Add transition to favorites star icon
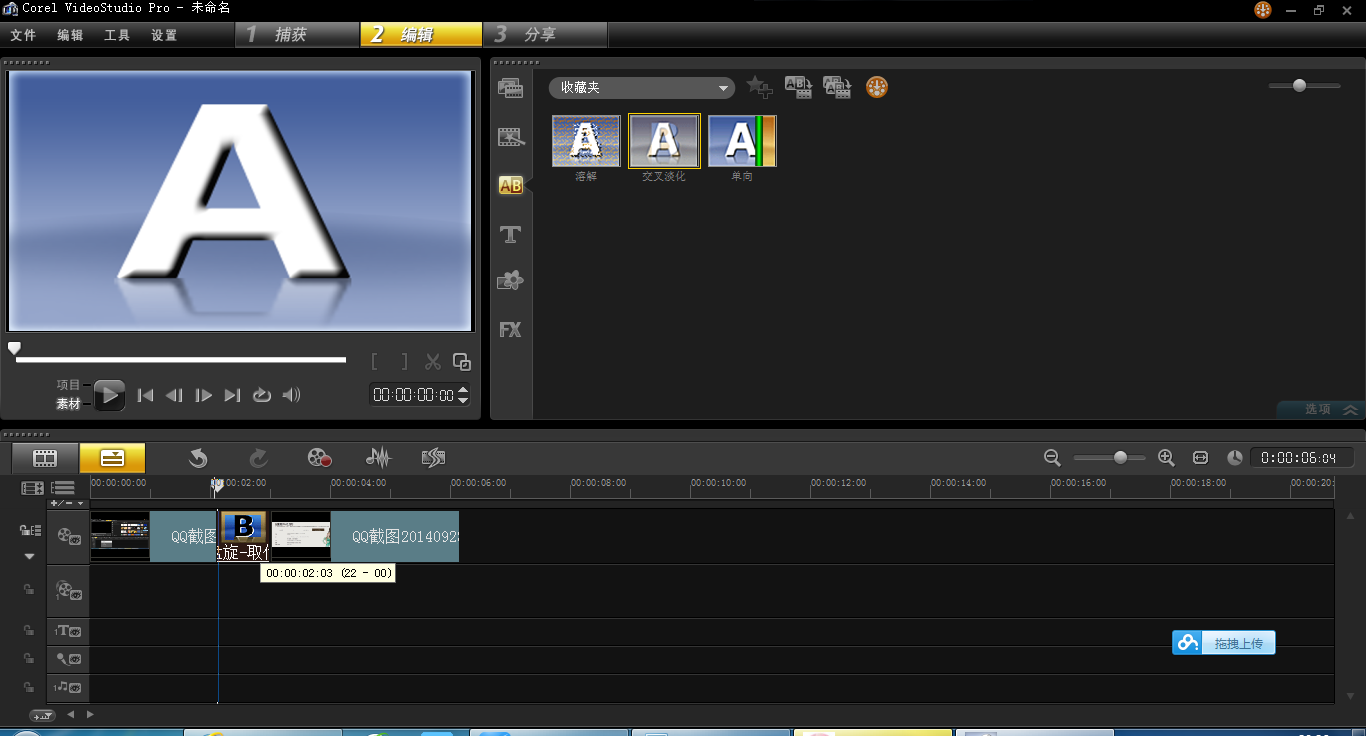The width and height of the screenshot is (1366, 736). coord(760,88)
